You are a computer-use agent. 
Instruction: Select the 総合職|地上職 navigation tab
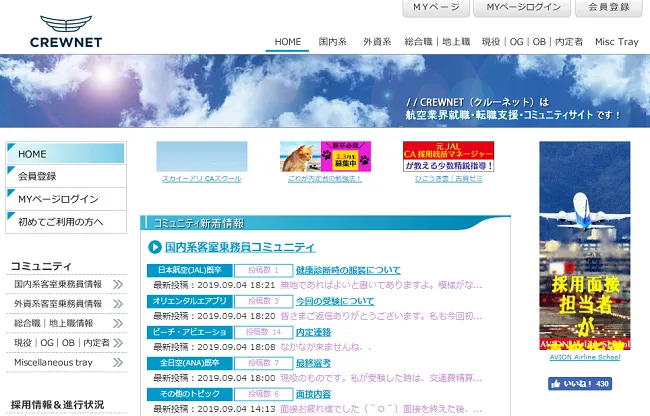(437, 42)
